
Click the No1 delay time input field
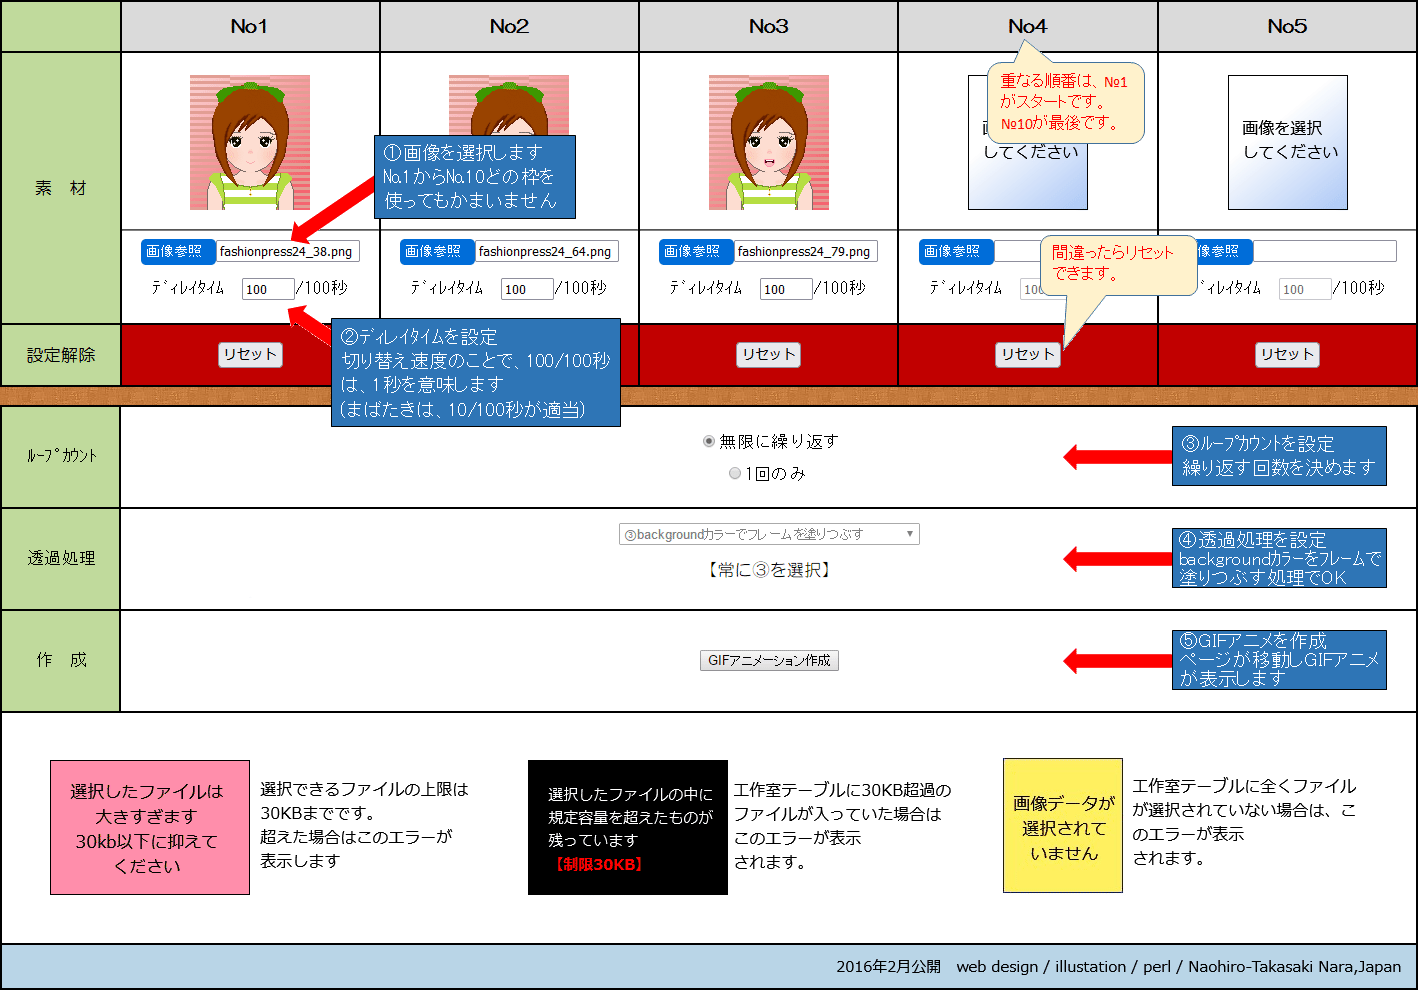pos(267,289)
